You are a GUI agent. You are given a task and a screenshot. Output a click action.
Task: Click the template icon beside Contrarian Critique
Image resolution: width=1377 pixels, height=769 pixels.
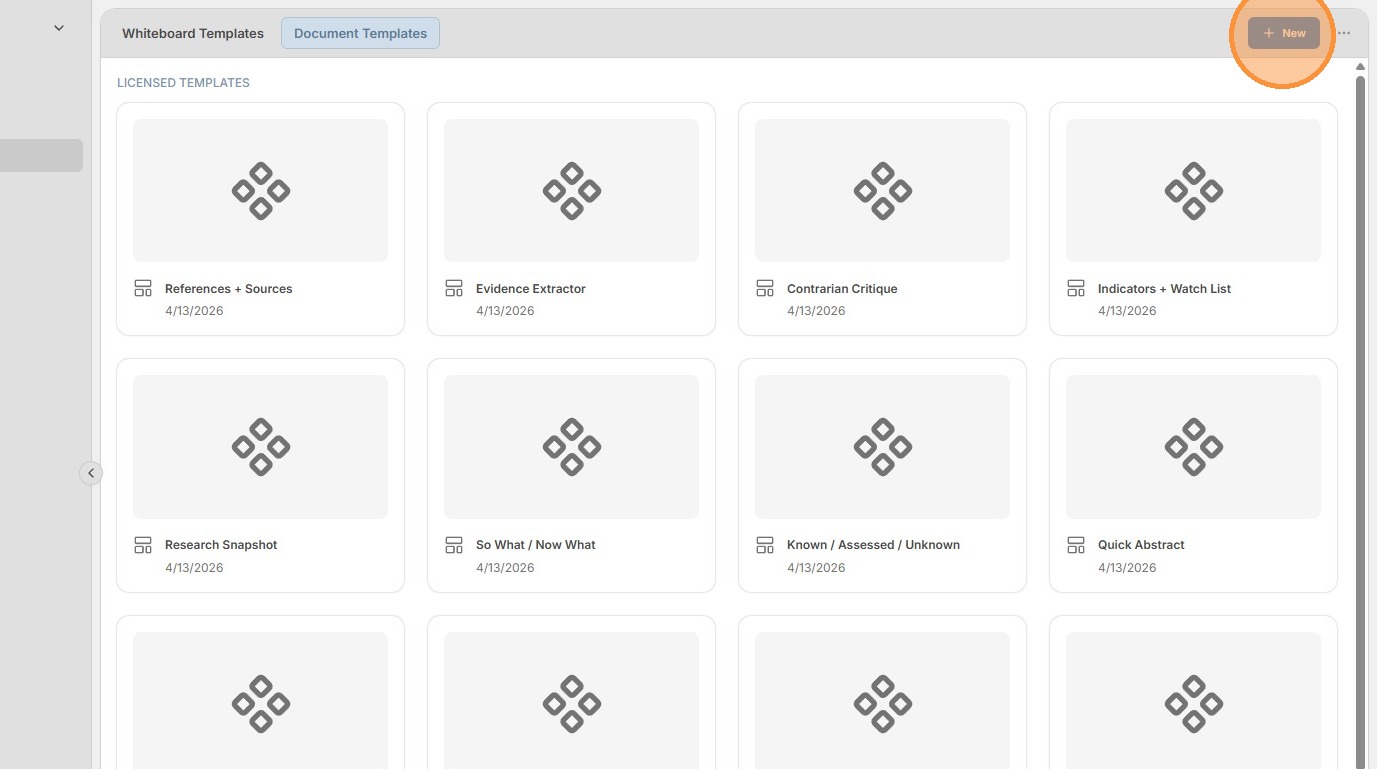[765, 288]
